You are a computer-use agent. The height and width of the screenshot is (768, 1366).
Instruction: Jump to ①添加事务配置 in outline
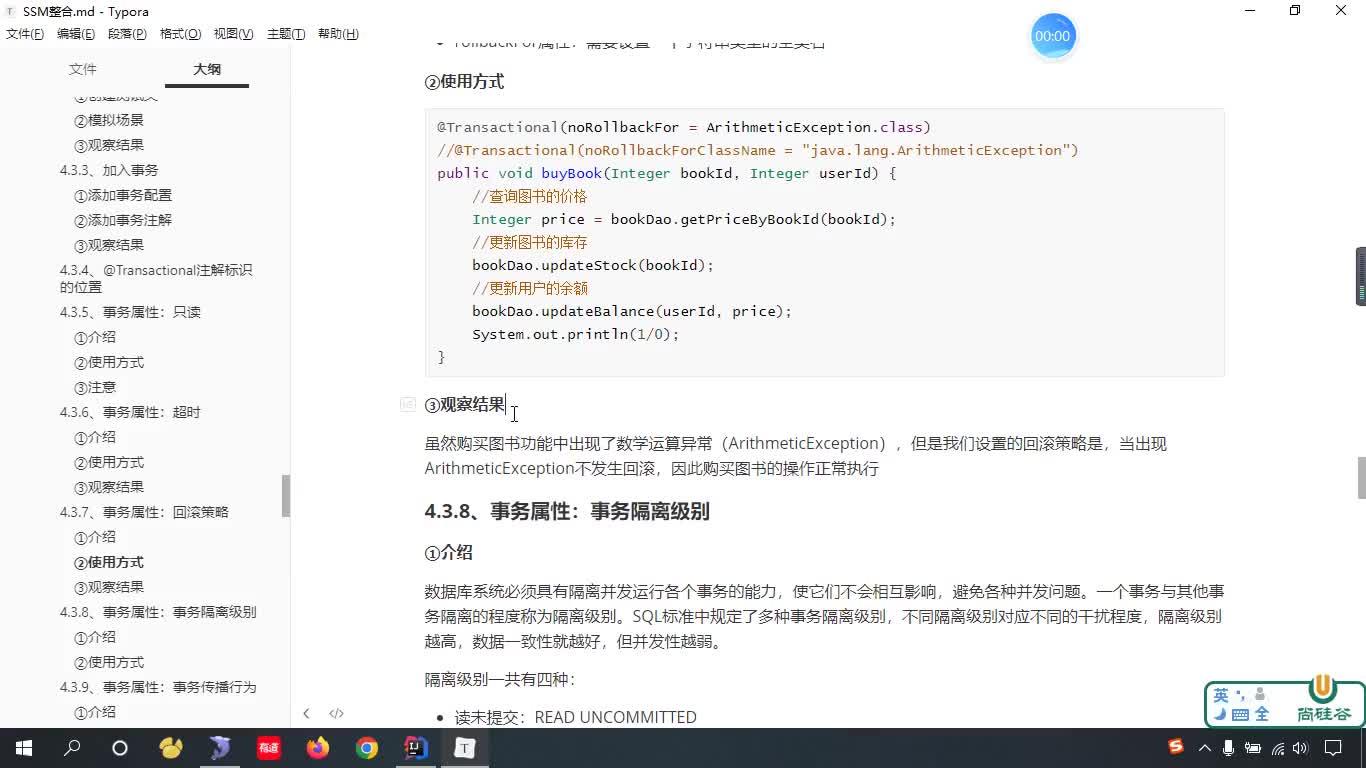tap(123, 195)
